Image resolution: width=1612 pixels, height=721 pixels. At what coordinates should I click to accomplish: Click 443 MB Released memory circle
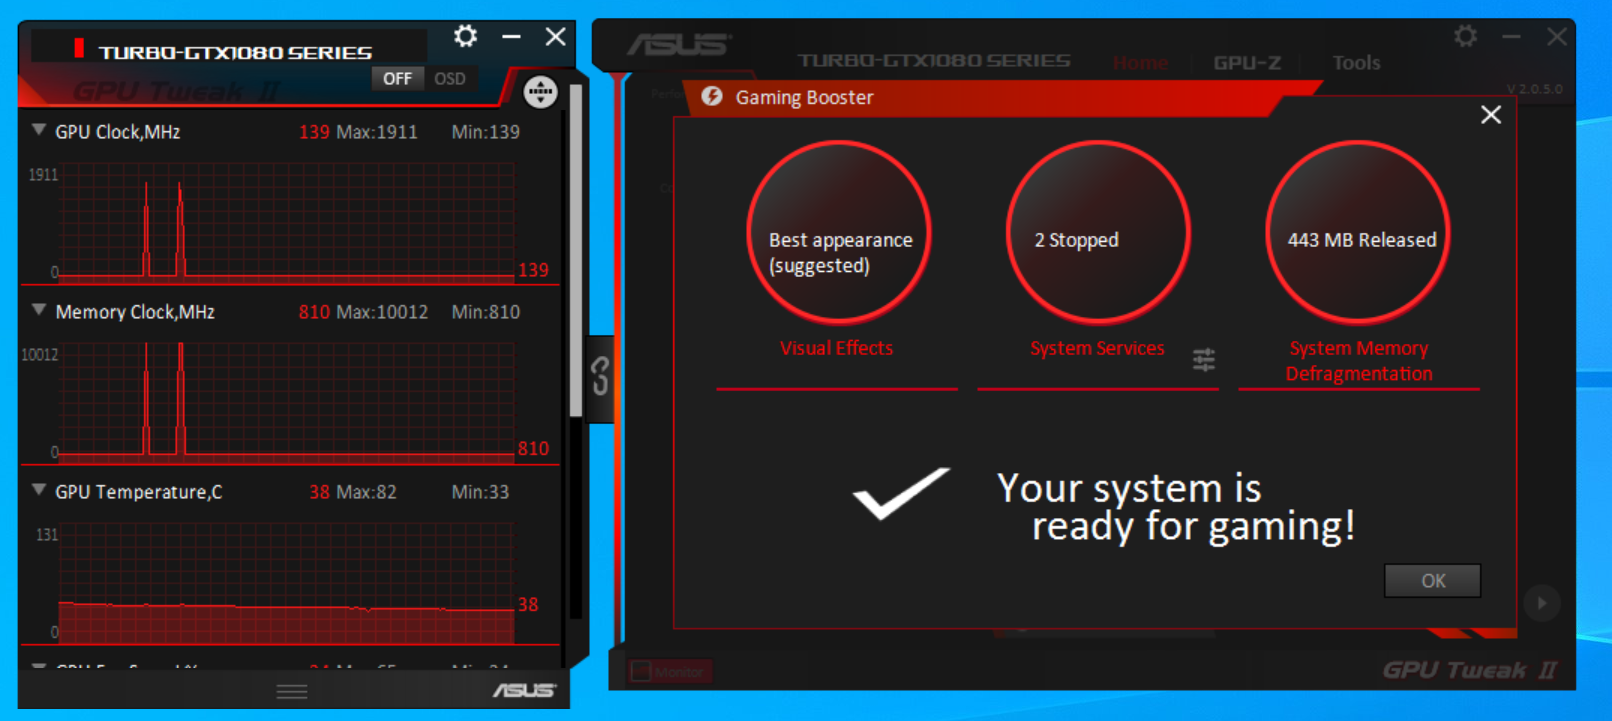[x=1358, y=232]
